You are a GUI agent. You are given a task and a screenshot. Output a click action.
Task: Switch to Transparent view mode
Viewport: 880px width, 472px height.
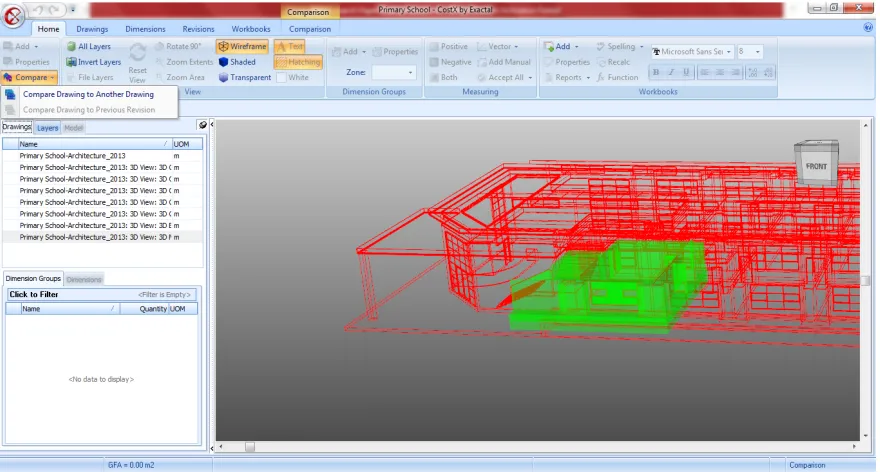(x=245, y=77)
